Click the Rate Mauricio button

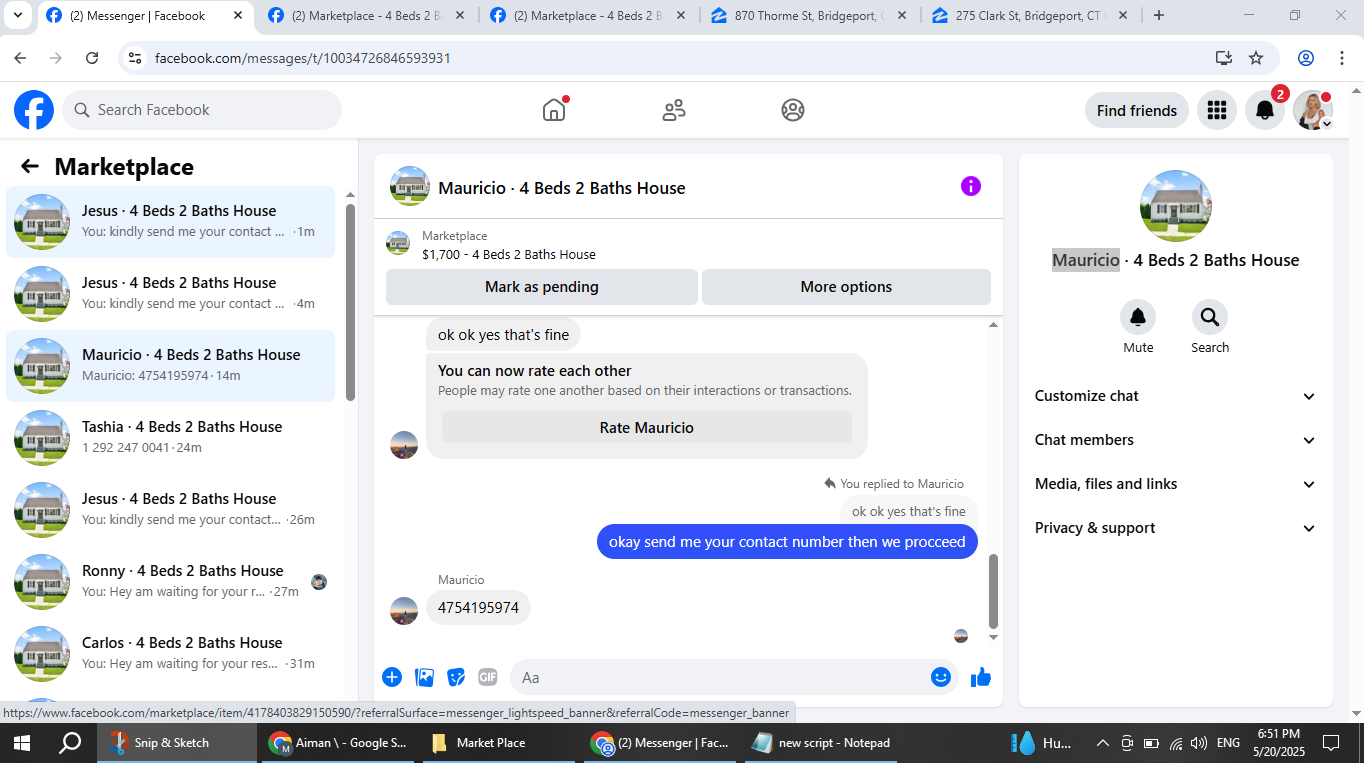(x=647, y=427)
